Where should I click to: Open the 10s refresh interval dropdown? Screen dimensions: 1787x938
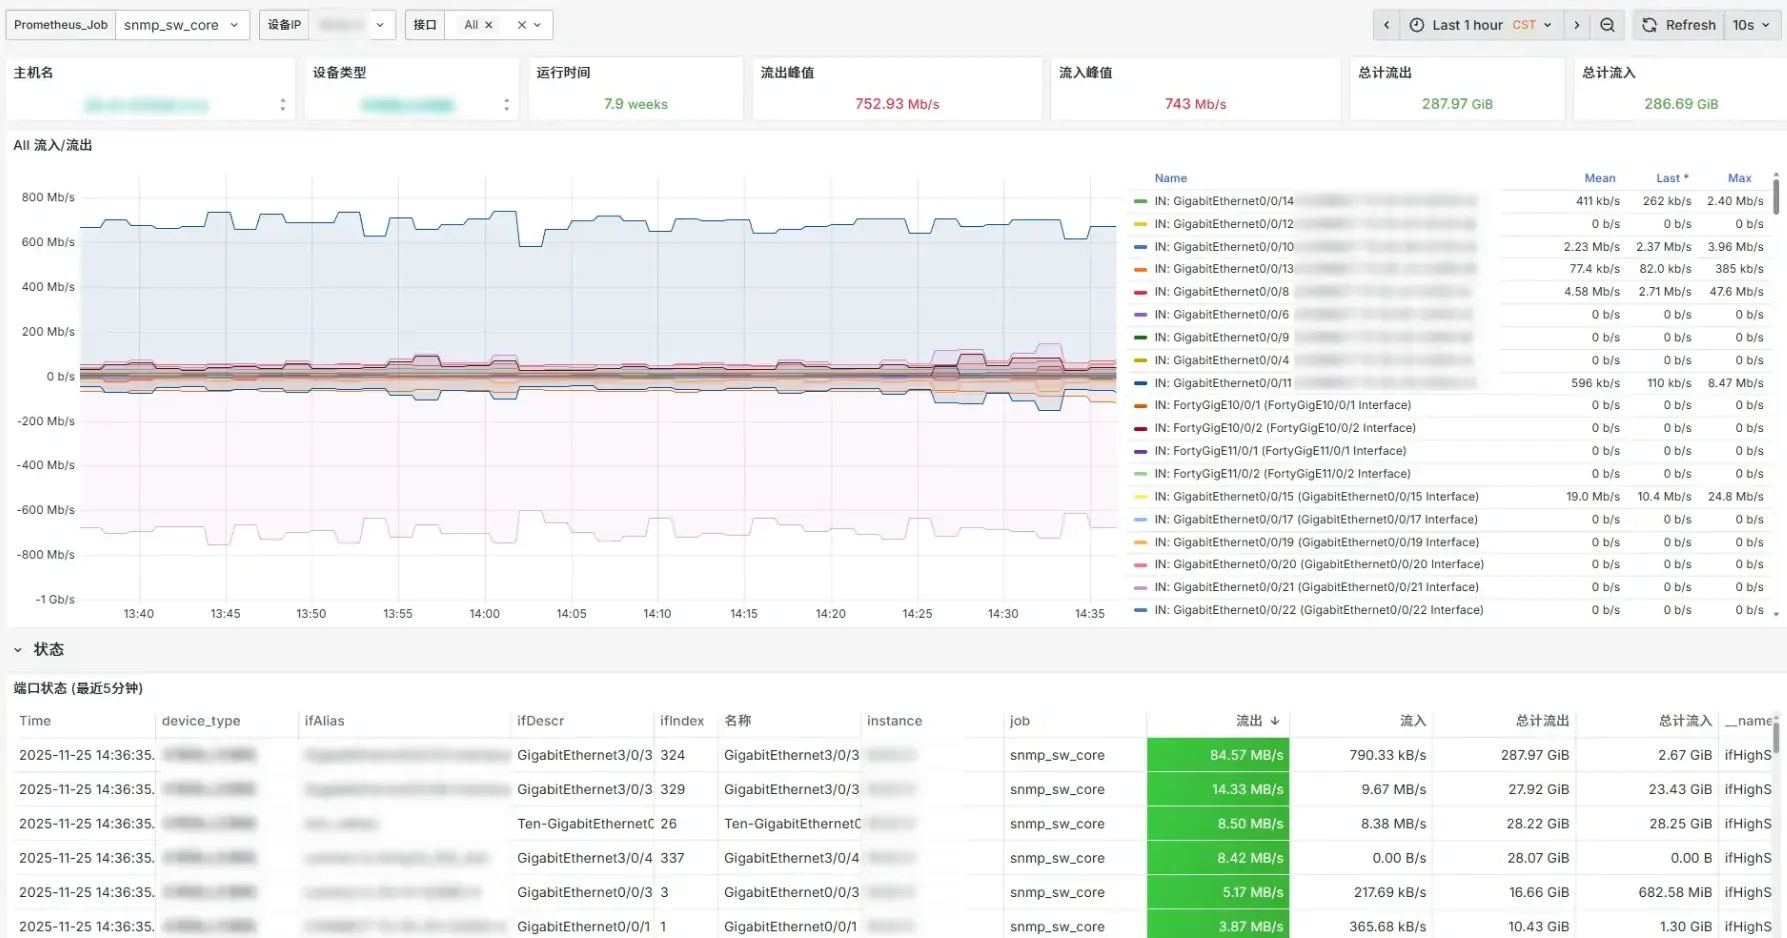tap(1751, 25)
